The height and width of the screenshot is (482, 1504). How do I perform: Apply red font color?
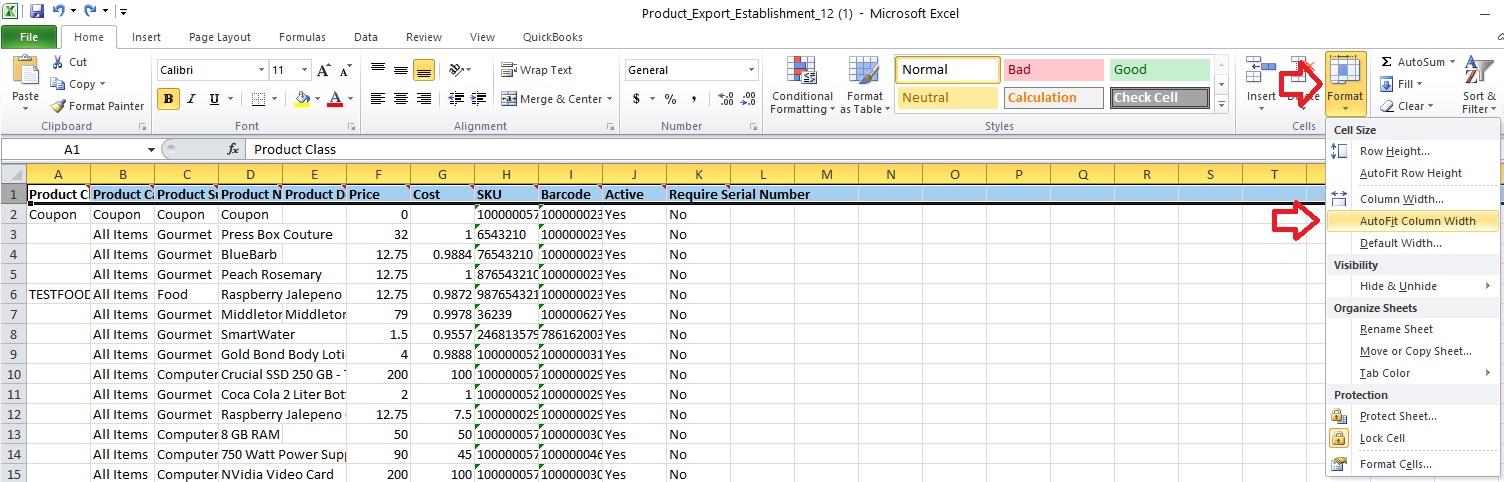[x=334, y=99]
